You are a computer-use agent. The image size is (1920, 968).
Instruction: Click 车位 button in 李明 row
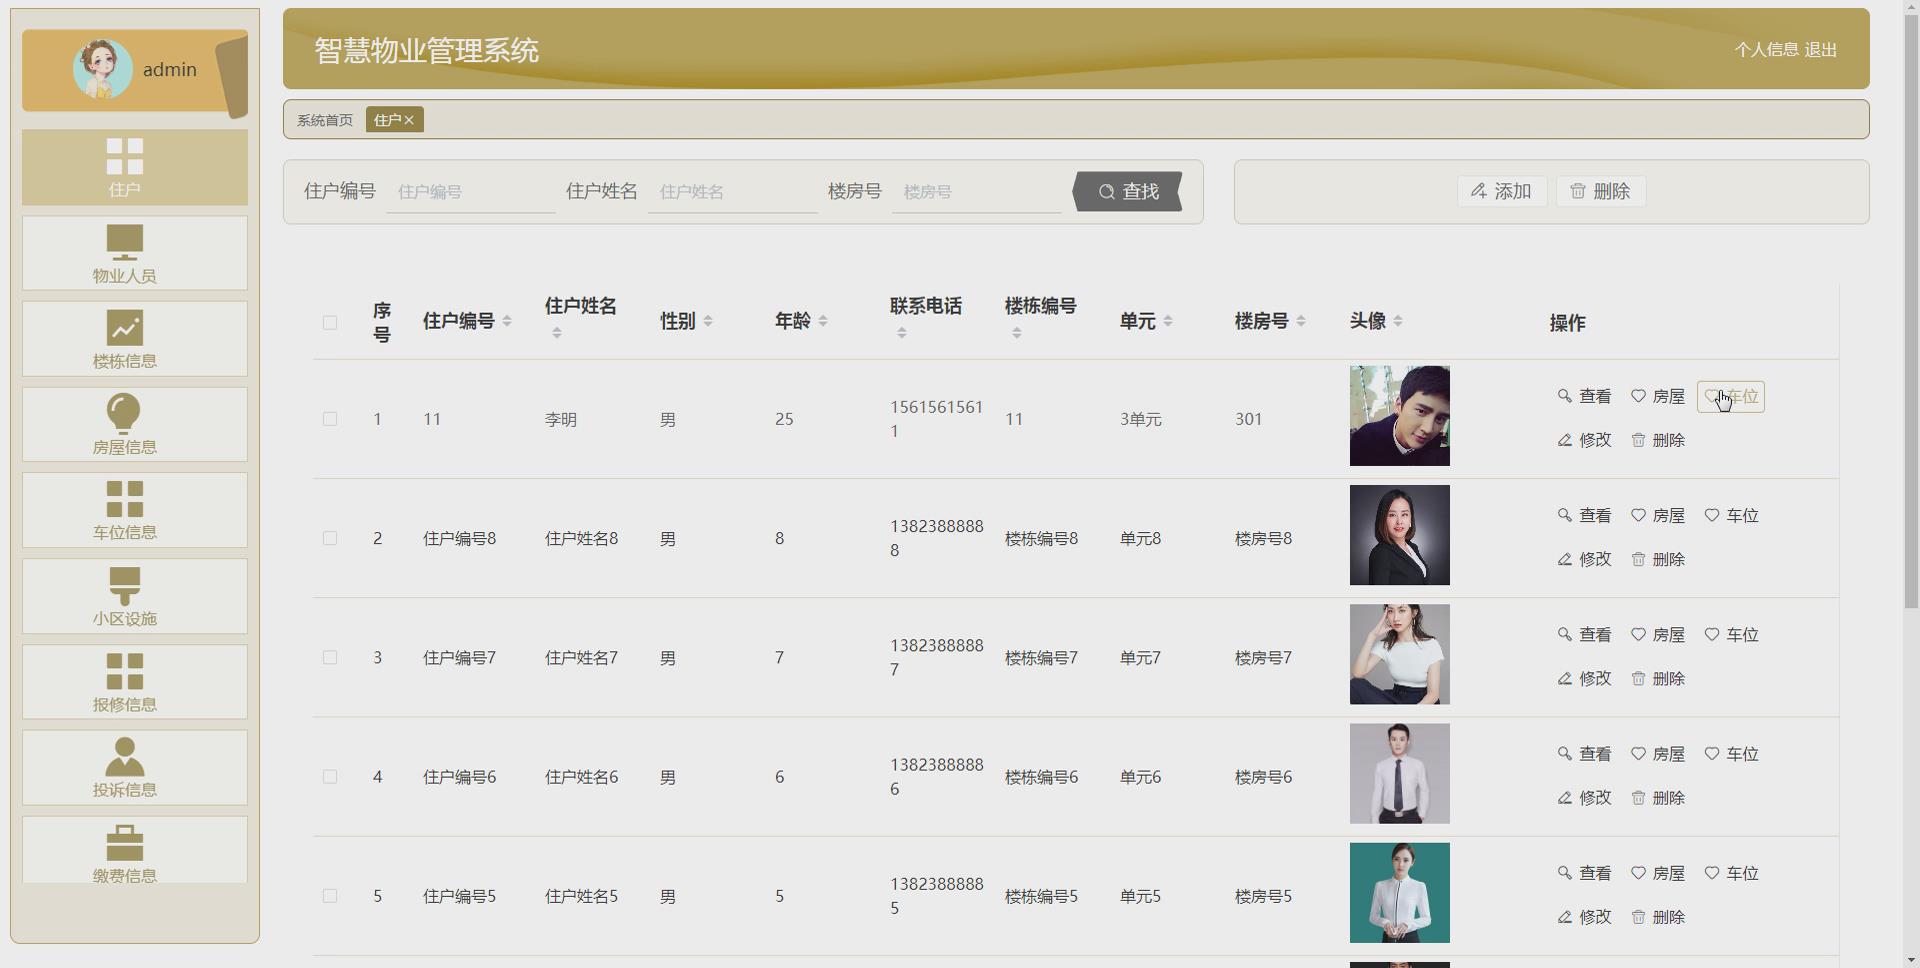[1731, 396]
